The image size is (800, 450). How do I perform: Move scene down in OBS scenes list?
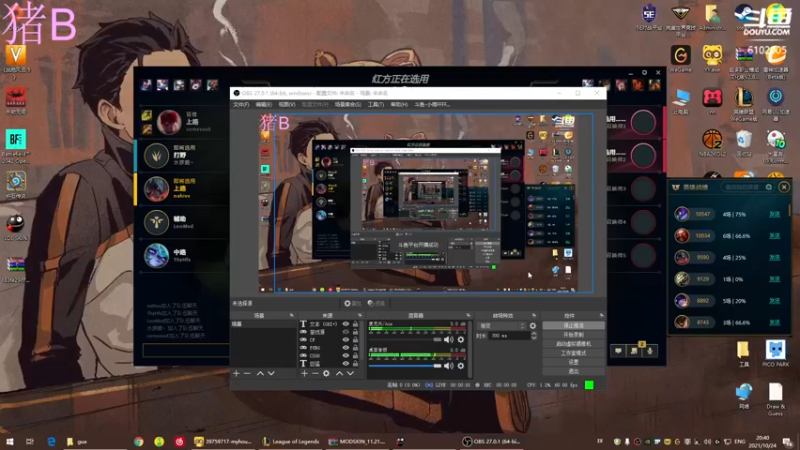(271, 373)
